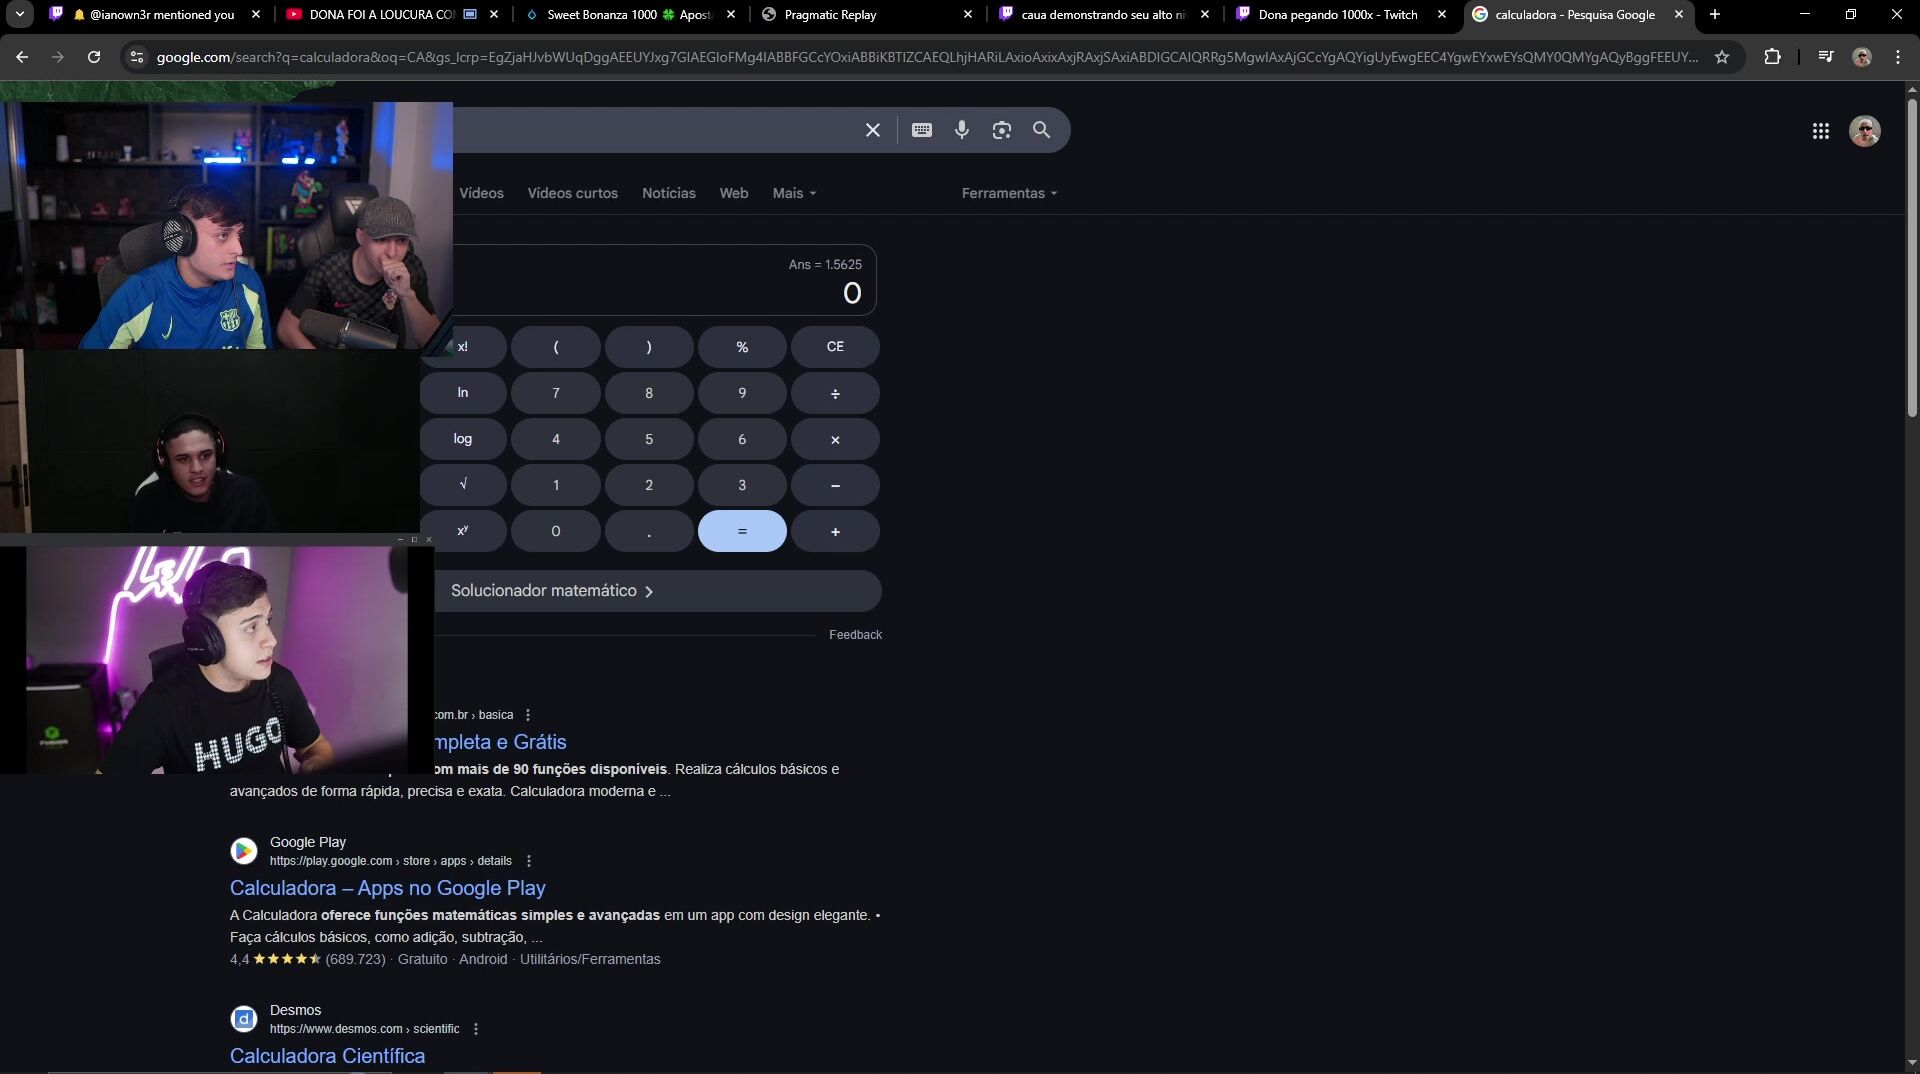Click the calculator decimal point key

(x=649, y=531)
